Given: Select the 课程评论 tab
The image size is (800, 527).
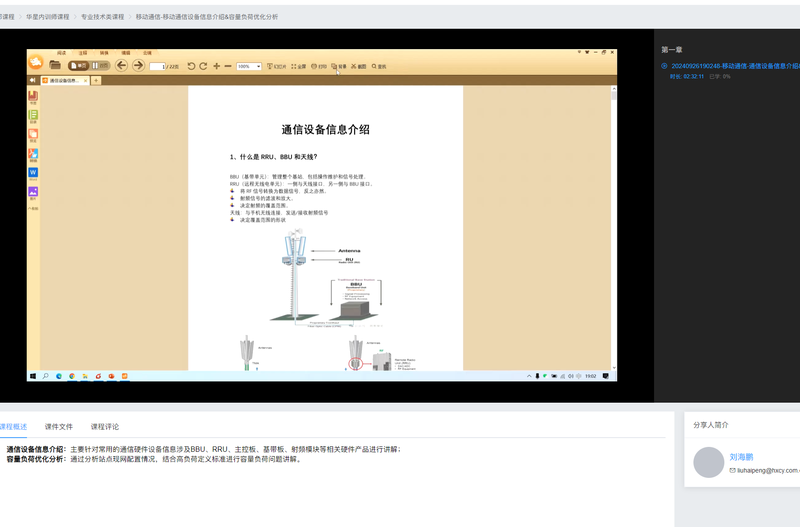Looking at the screenshot, I should coord(105,426).
